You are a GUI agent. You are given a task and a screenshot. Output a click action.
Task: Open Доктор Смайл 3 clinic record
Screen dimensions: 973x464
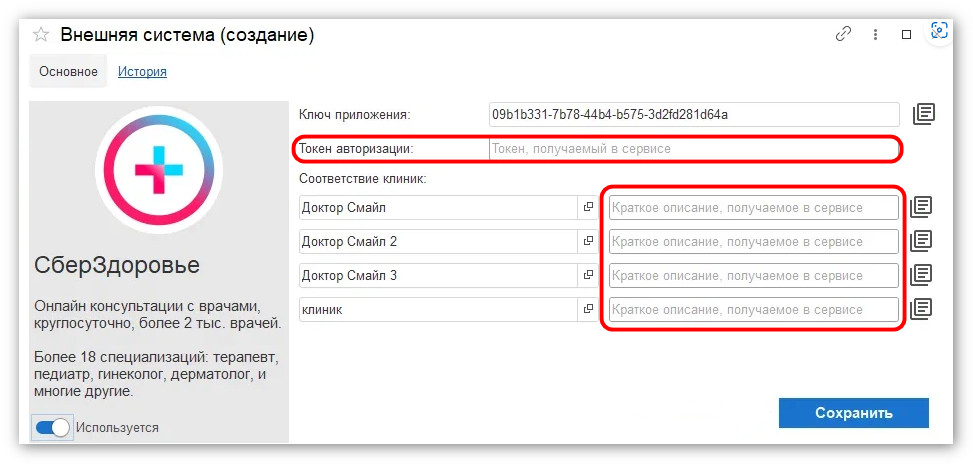pos(588,275)
